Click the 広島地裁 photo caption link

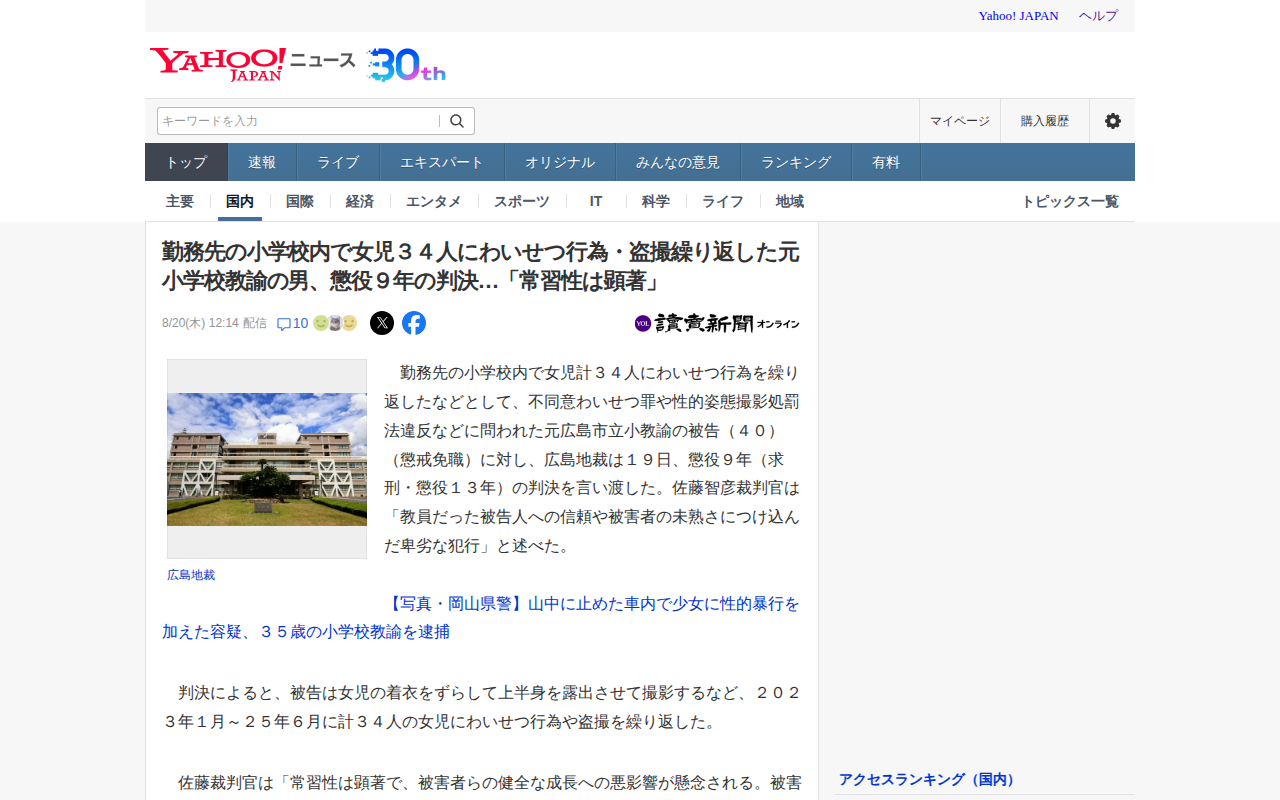(191, 575)
